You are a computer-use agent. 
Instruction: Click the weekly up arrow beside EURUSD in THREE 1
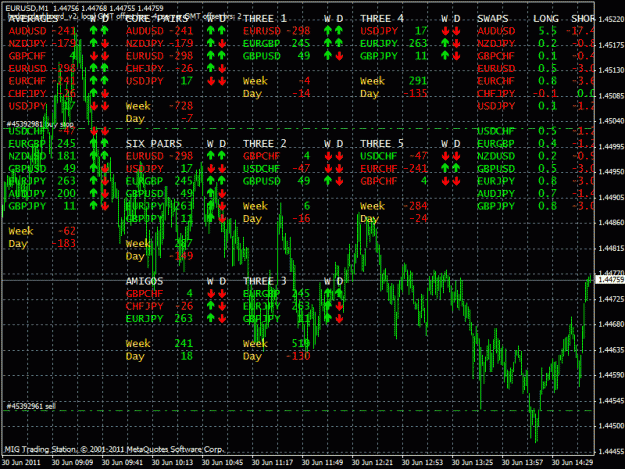click(x=328, y=30)
